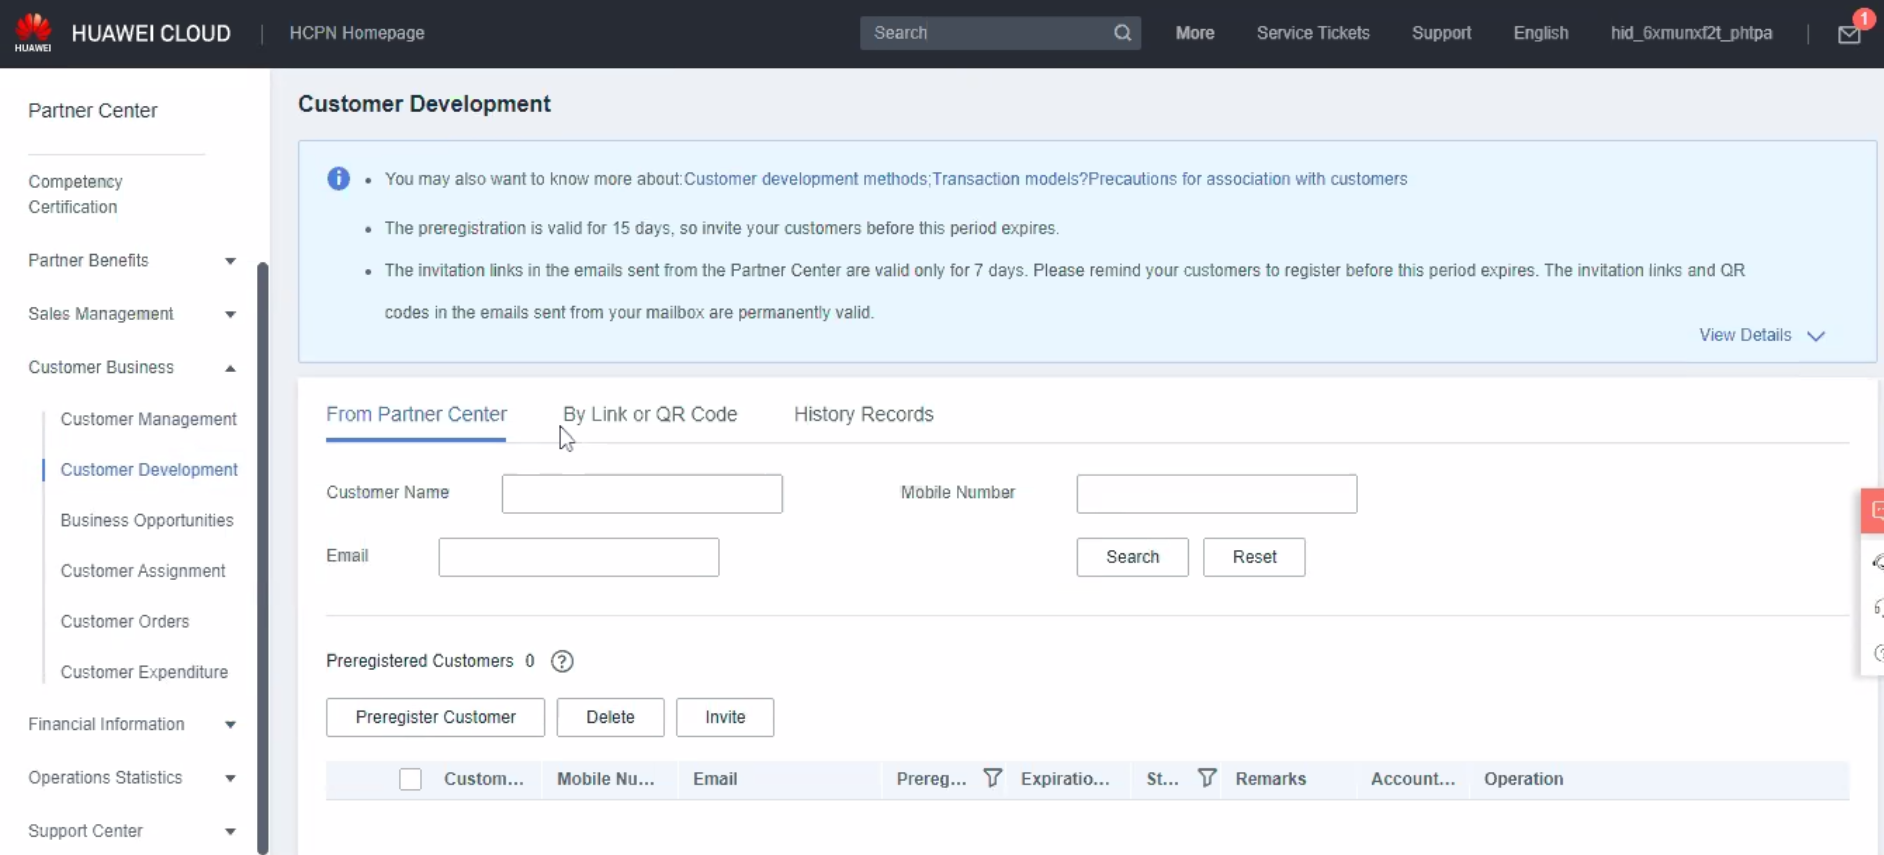Click the Customer Name input field

642,494
